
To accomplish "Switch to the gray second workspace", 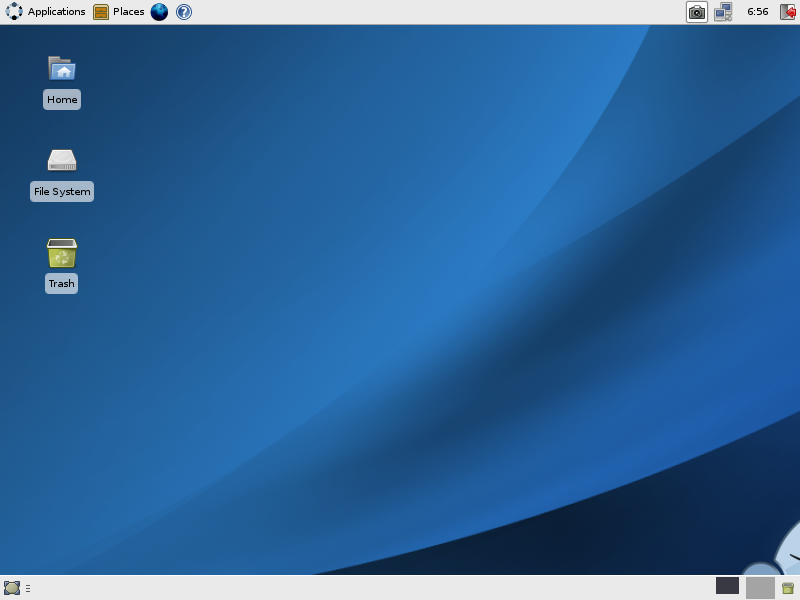I will pos(760,588).
